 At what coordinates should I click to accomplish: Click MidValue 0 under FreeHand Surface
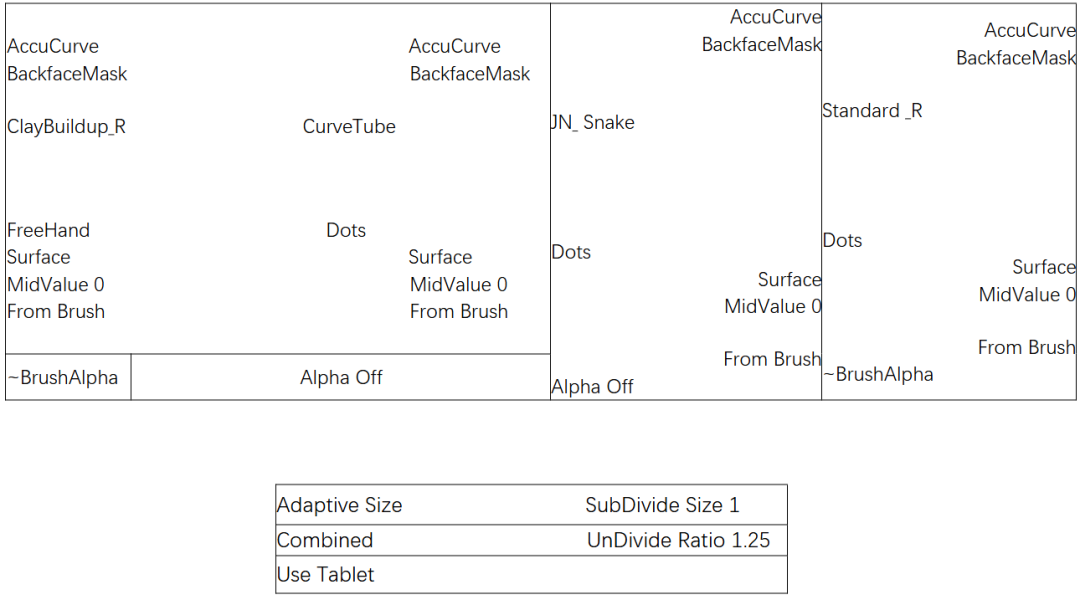(x=56, y=285)
